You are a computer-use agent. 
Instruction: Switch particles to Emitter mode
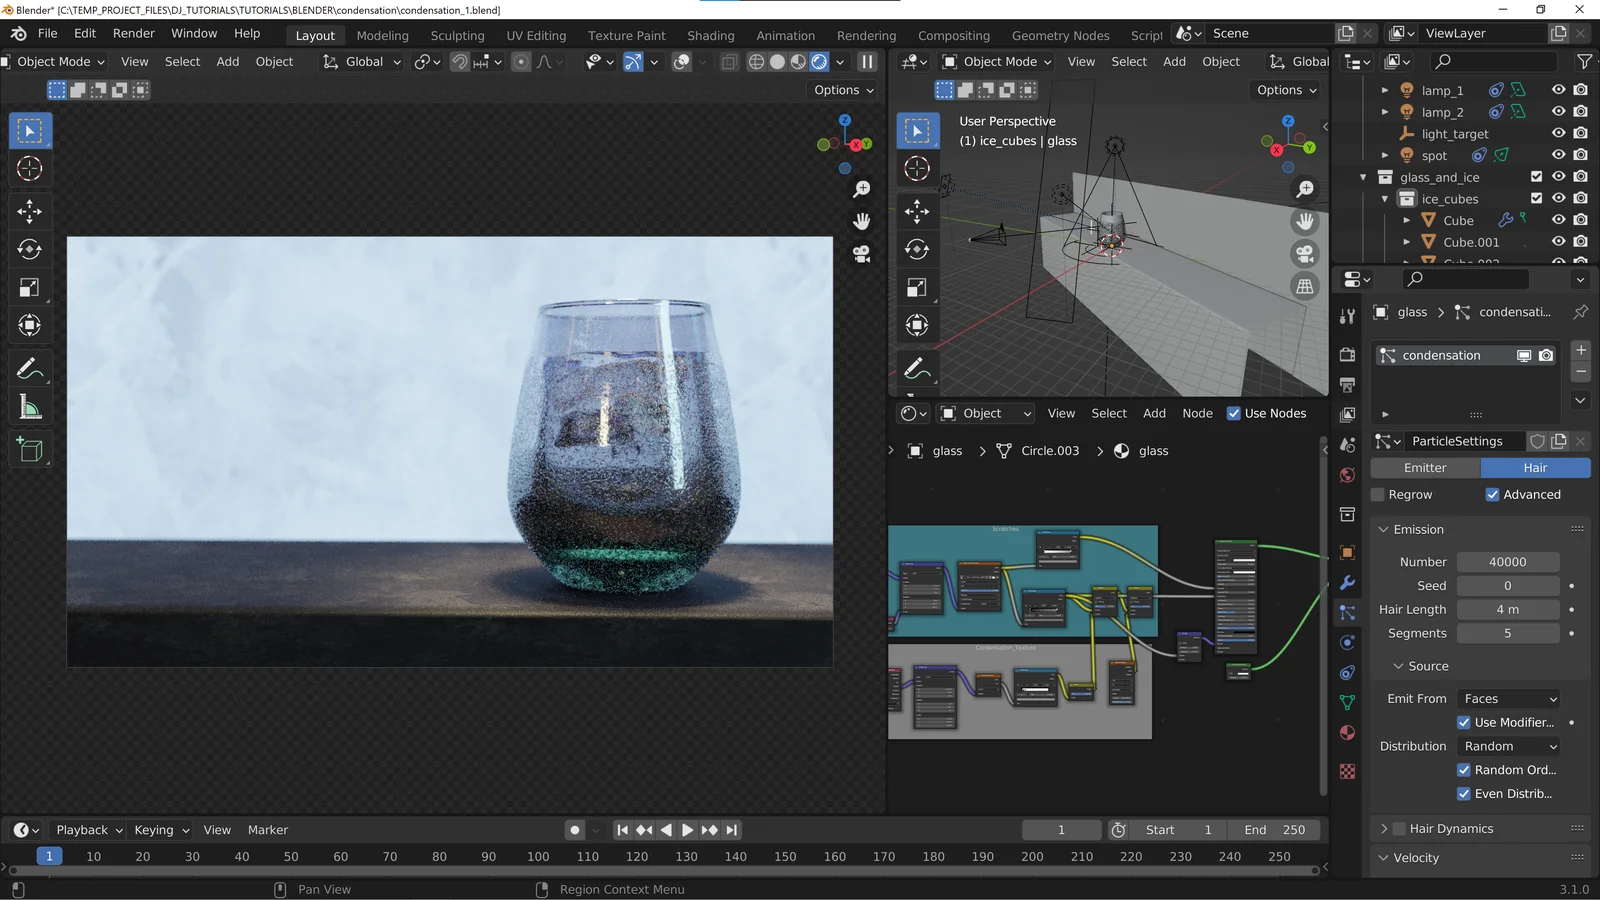[x=1423, y=467]
